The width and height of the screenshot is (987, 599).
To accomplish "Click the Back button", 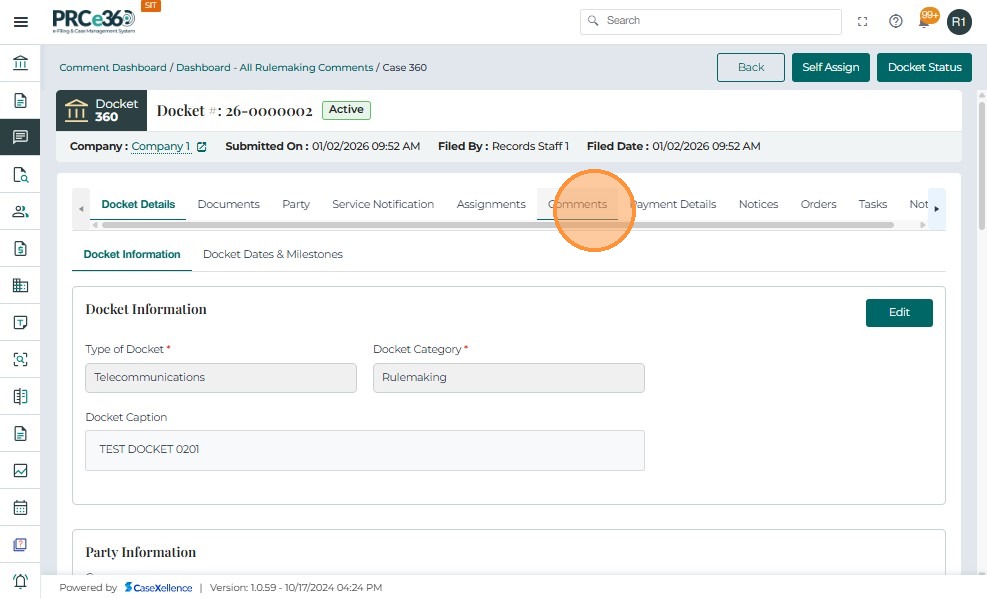I will tap(750, 67).
